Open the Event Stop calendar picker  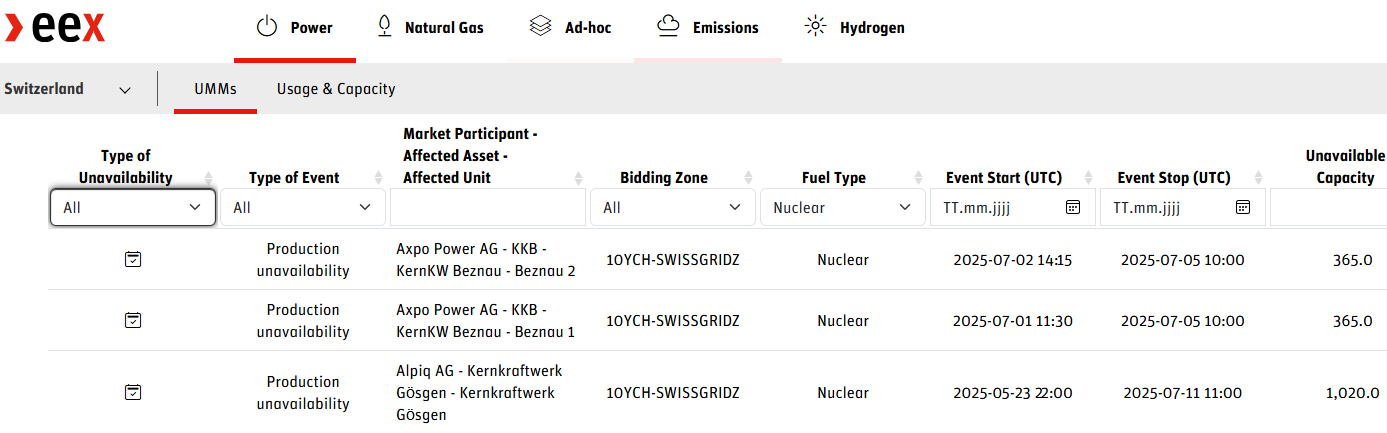click(x=1243, y=207)
